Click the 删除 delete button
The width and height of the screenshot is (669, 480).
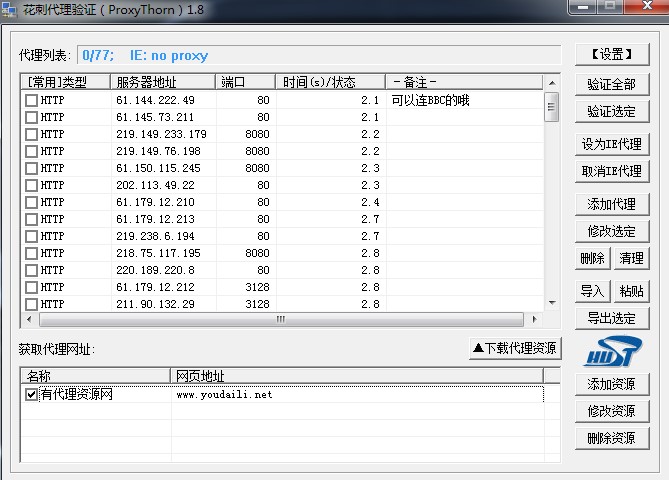click(593, 258)
